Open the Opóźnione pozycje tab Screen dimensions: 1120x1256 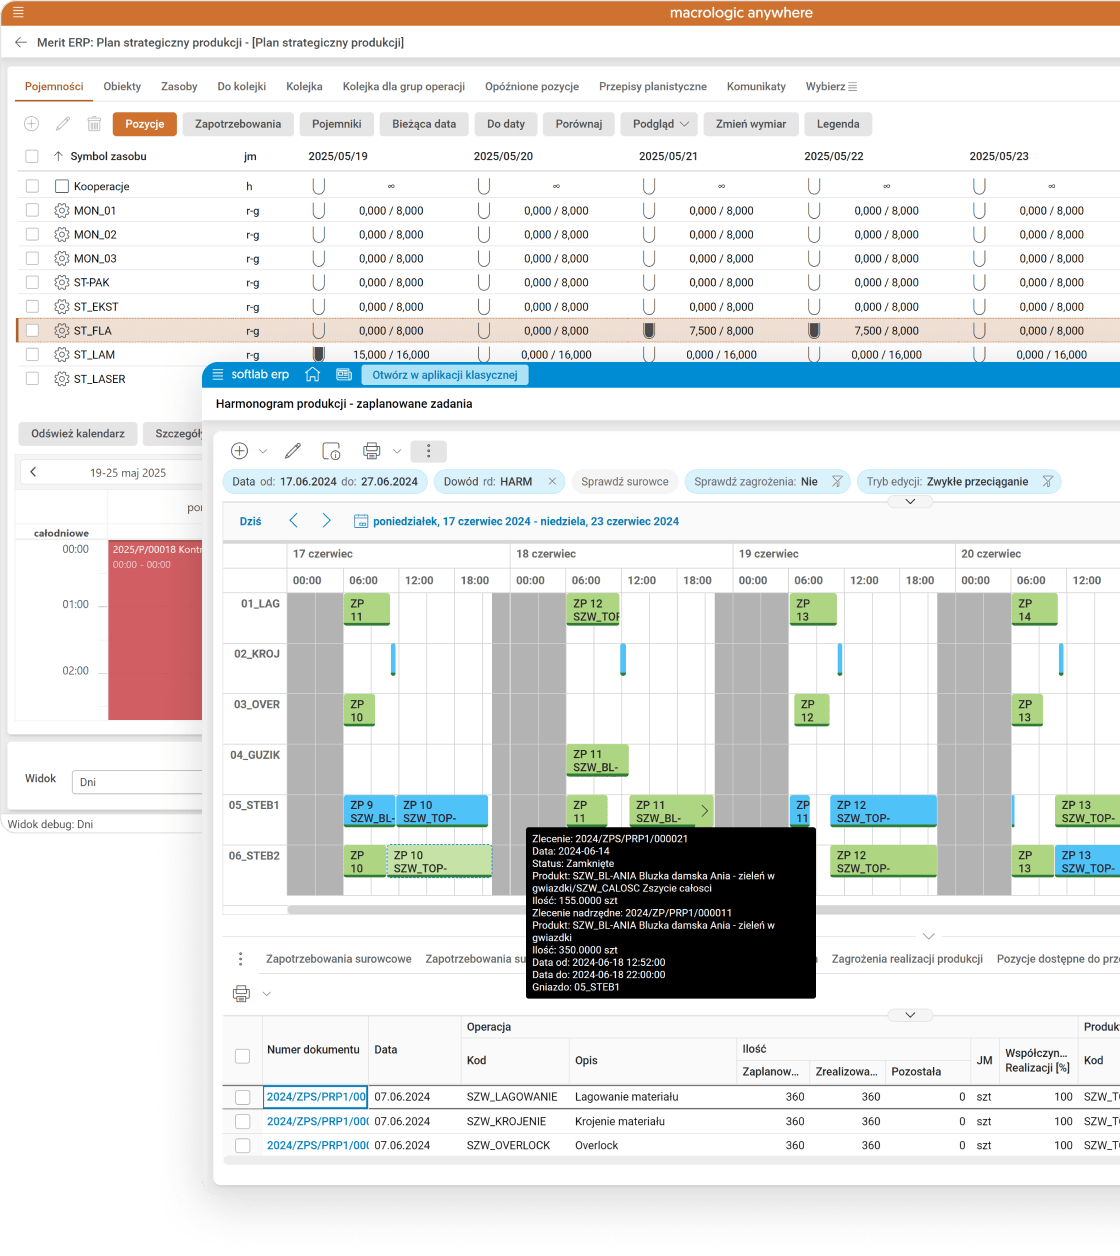tap(531, 87)
